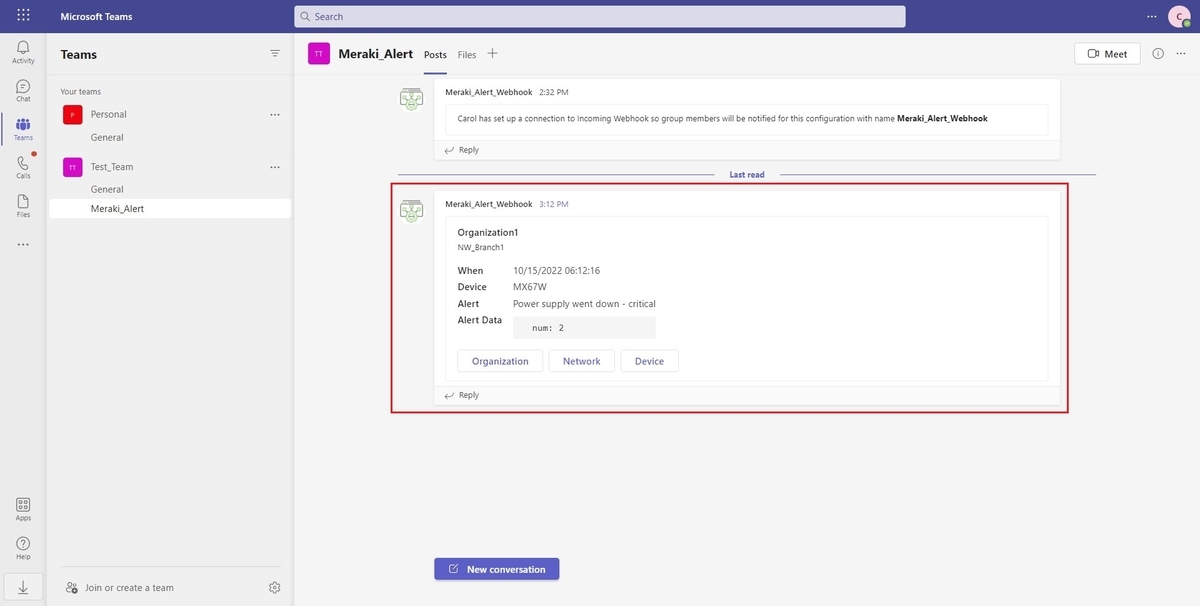
Task: Open Chat in the left rail
Action: pyautogui.click(x=23, y=91)
